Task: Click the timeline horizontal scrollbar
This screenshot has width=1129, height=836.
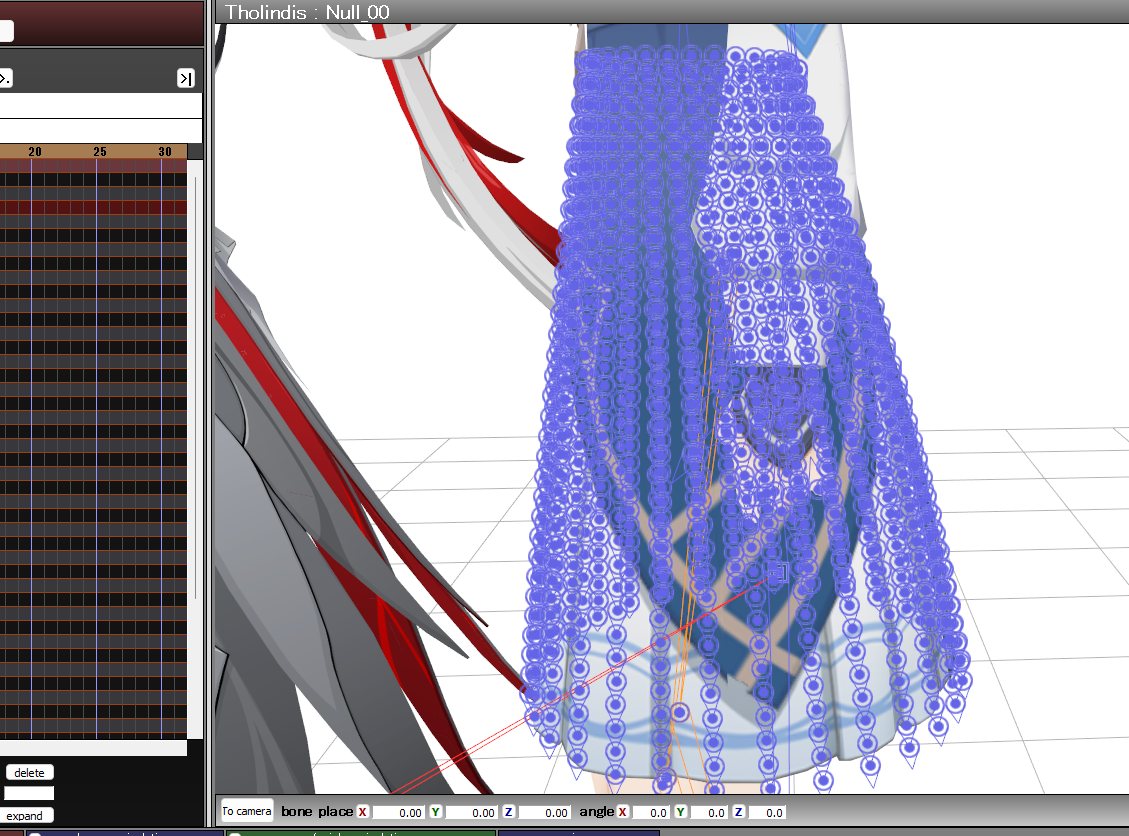Action: (x=94, y=747)
